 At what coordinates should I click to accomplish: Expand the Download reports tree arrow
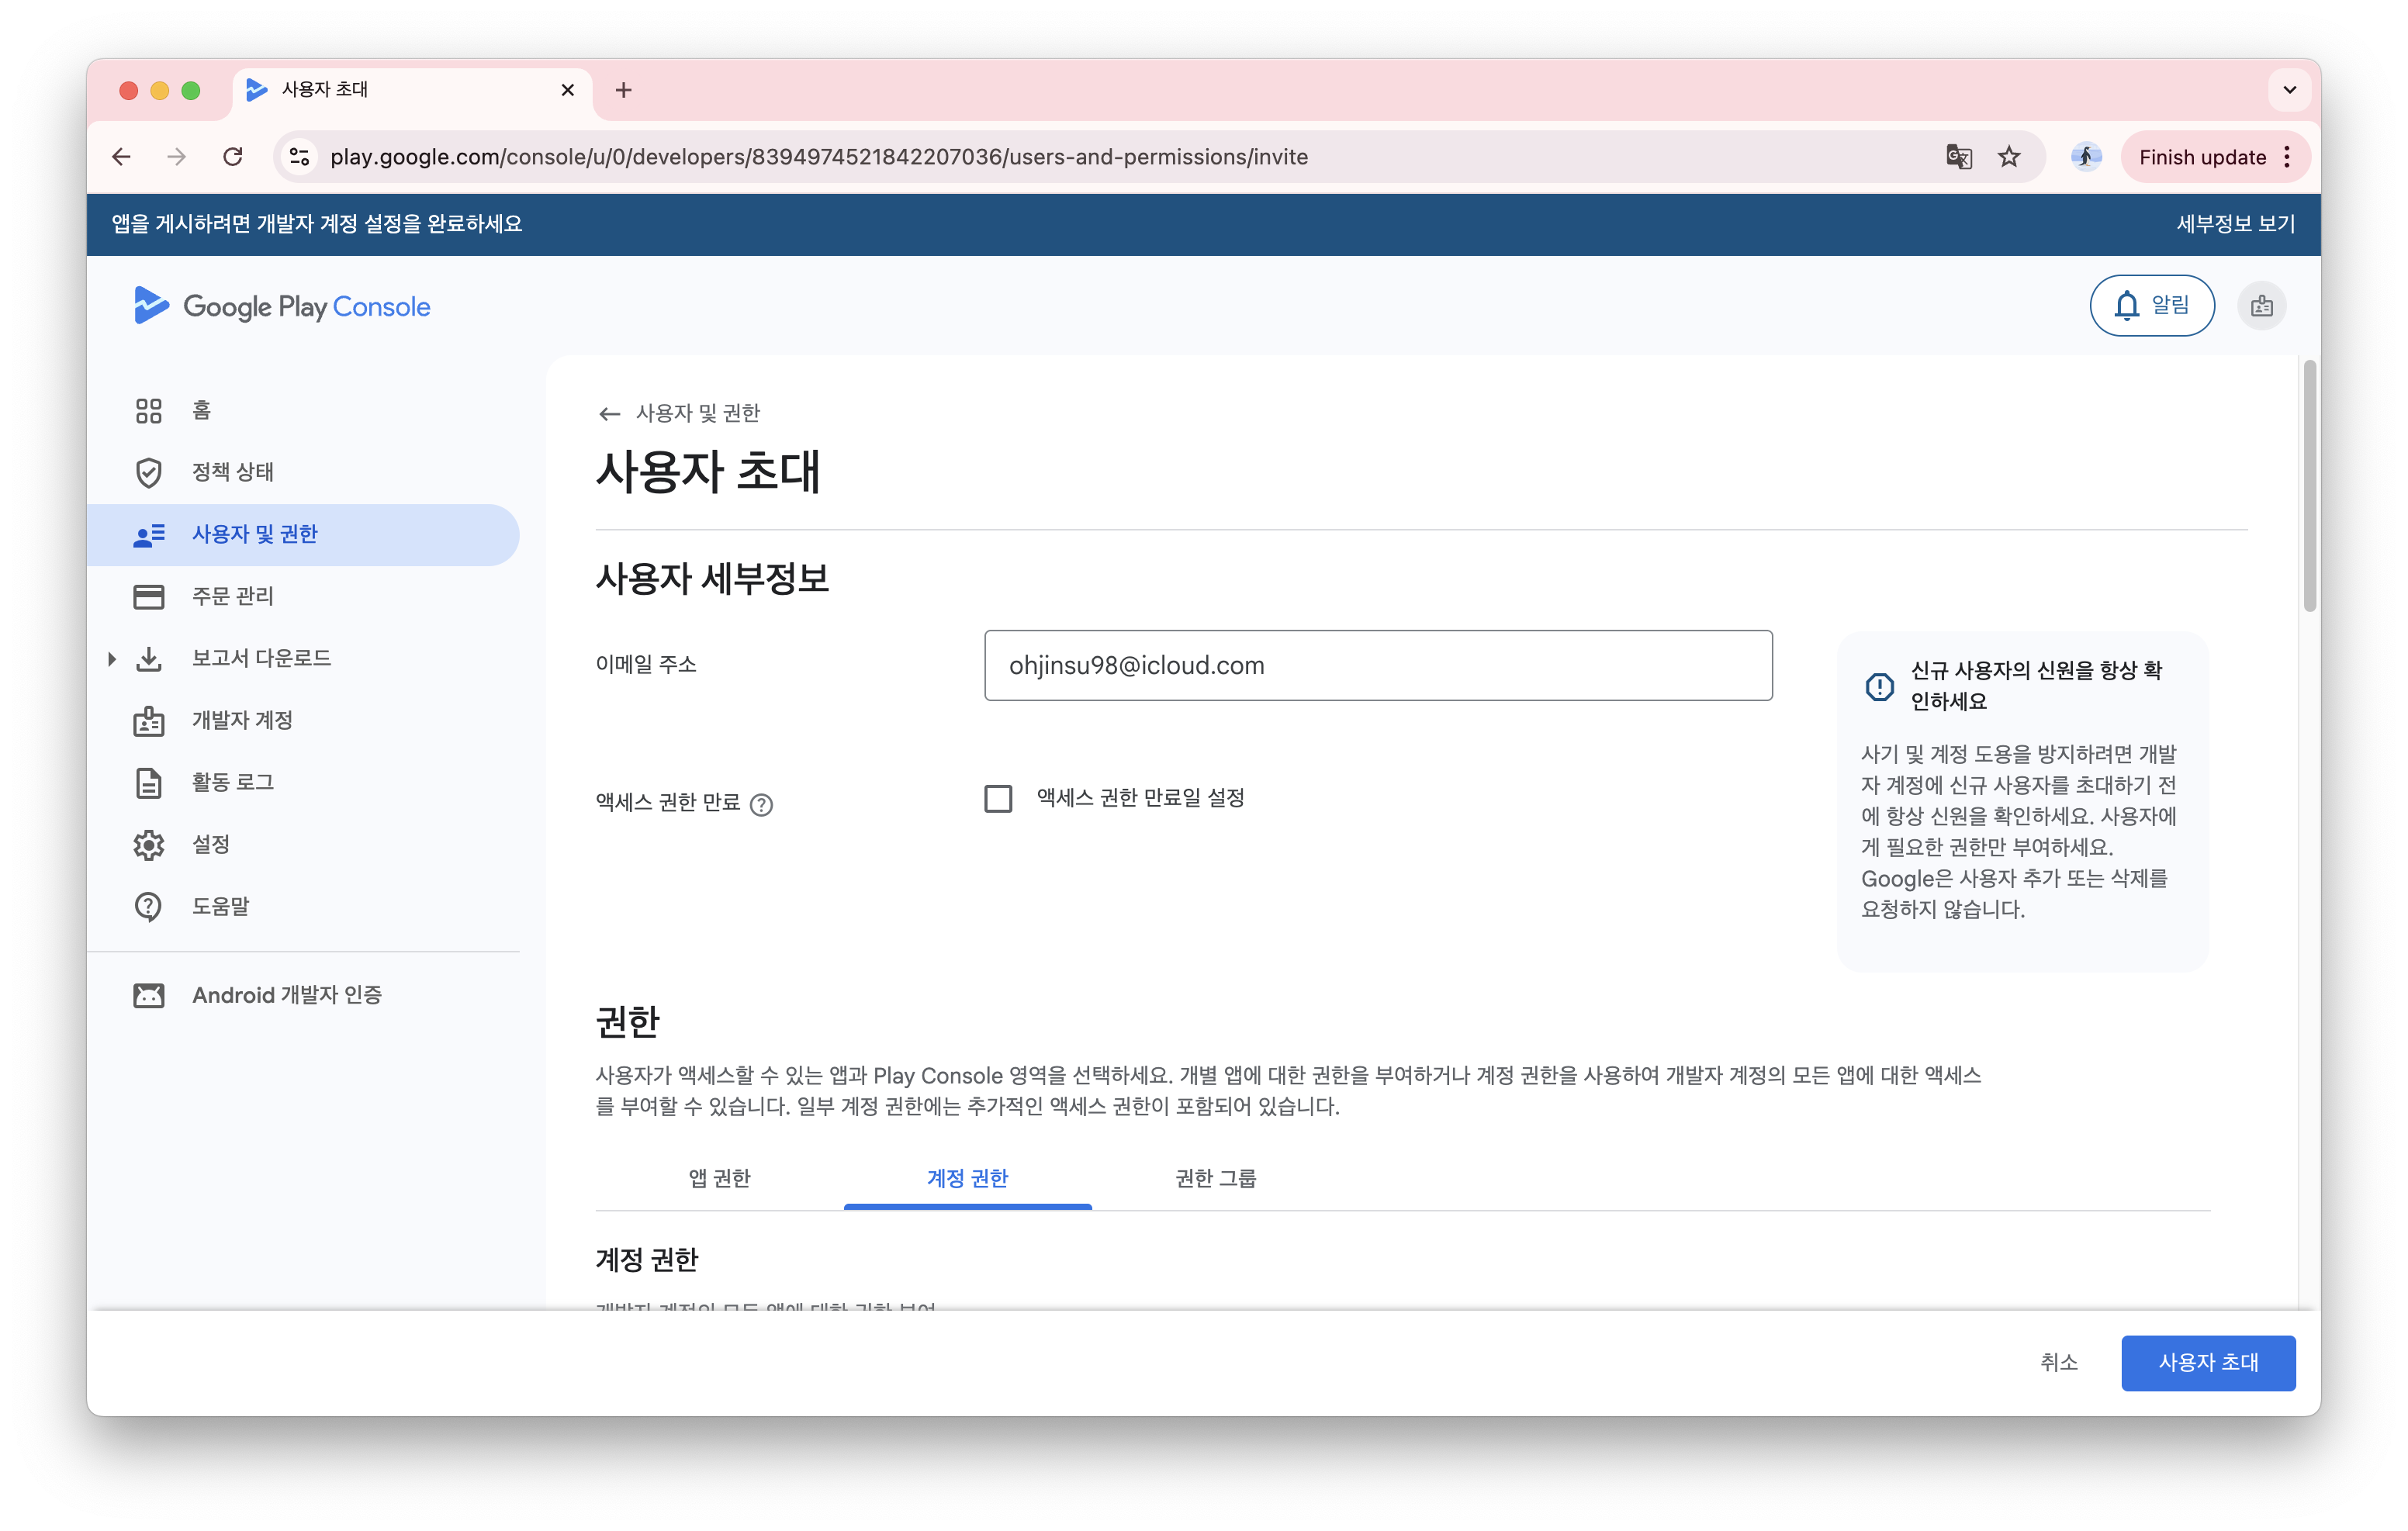pyautogui.click(x=112, y=659)
